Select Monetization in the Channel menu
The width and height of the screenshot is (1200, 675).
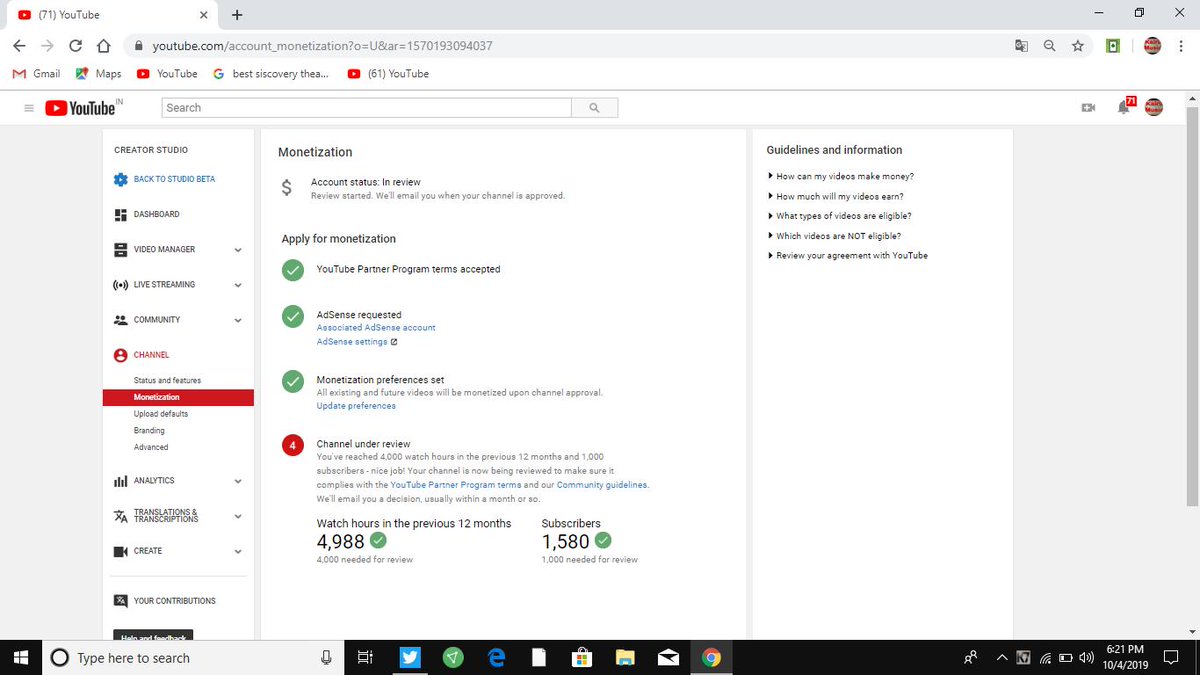(178, 397)
